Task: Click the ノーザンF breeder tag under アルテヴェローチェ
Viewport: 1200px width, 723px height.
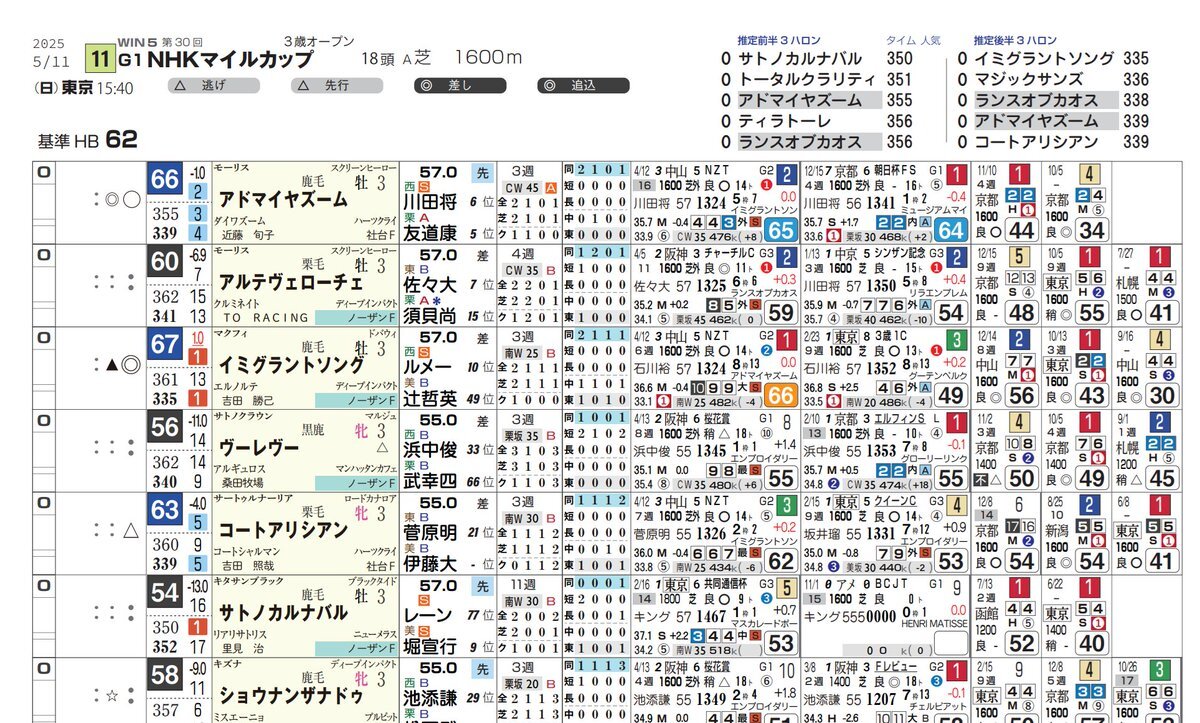Action: [x=356, y=317]
